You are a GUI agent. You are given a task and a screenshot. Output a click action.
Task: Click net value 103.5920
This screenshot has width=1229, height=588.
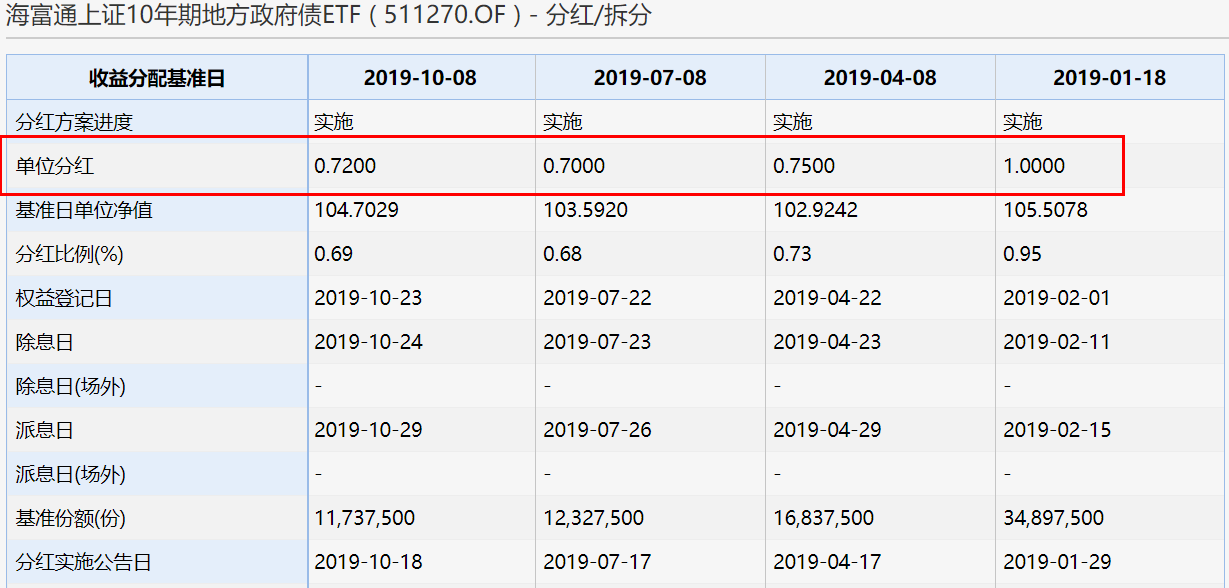tap(585, 210)
